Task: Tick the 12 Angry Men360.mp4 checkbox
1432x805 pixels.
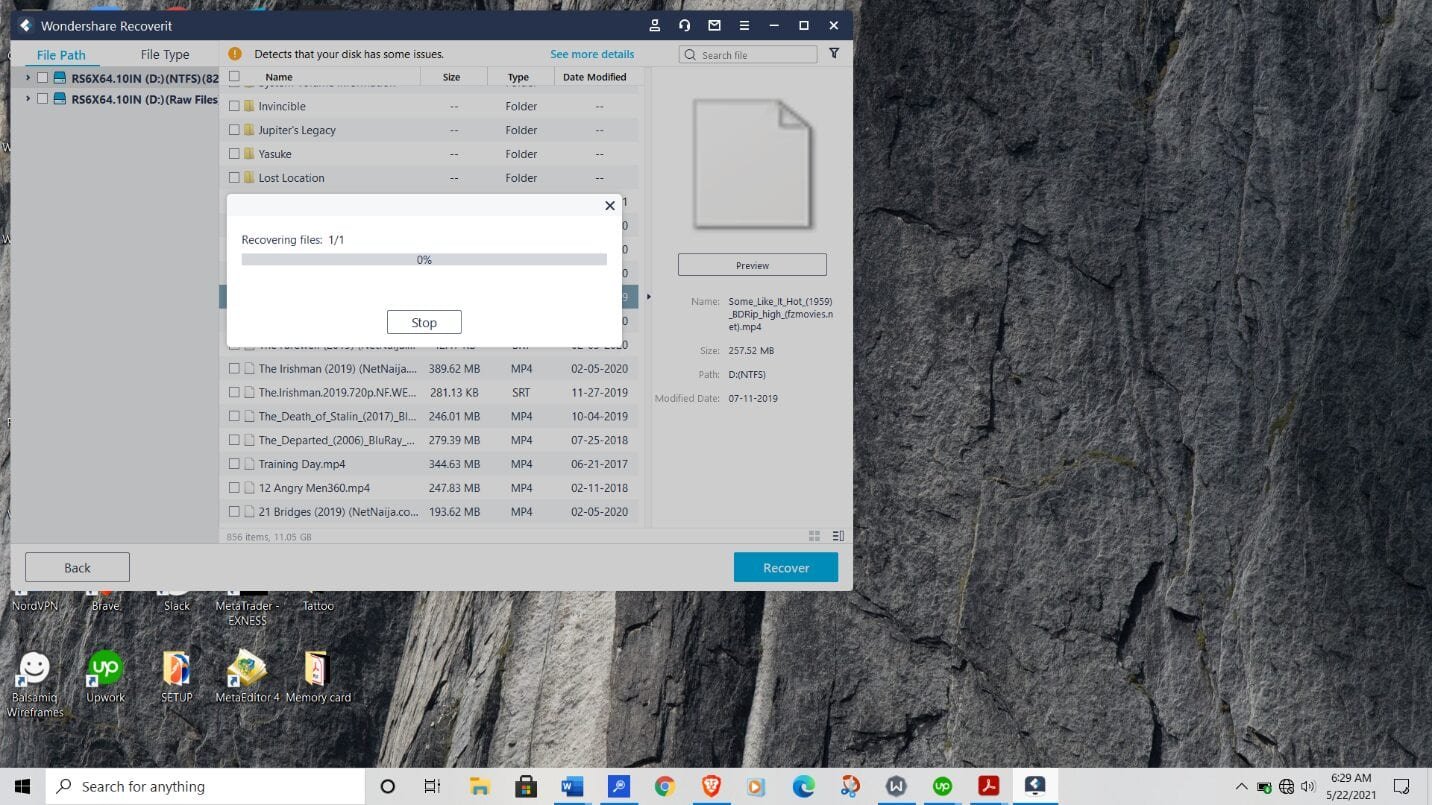Action: [234, 488]
